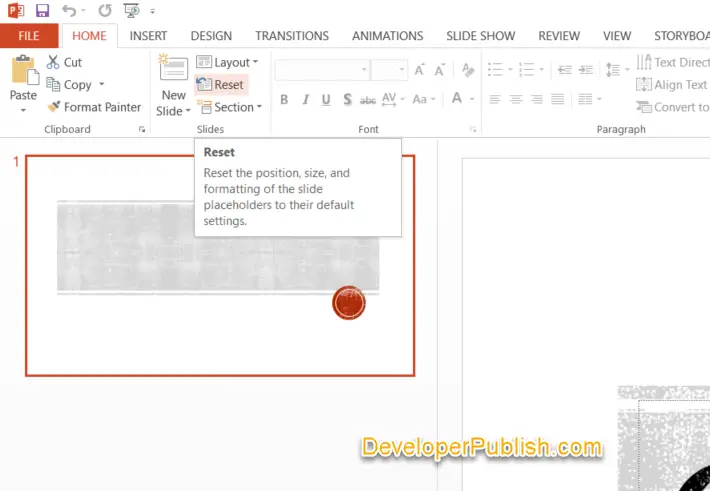710x491 pixels.
Task: Click the Repeat/Redo icon
Action: tap(105, 10)
